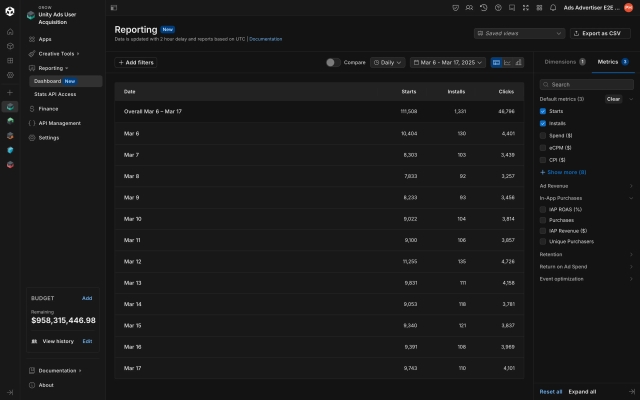640x400 pixels.
Task: Open the Documentation link under Reporting
Action: (265, 39)
